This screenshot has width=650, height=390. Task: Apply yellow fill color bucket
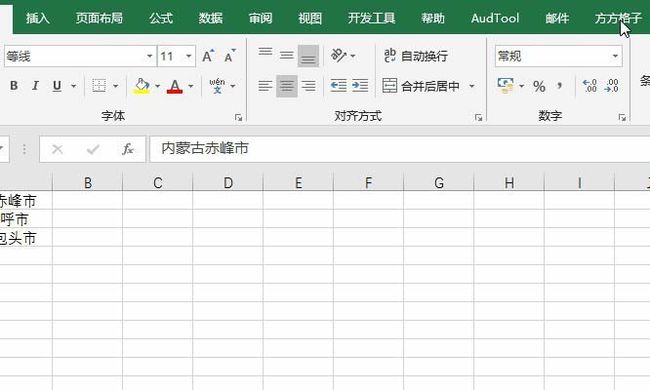point(141,86)
